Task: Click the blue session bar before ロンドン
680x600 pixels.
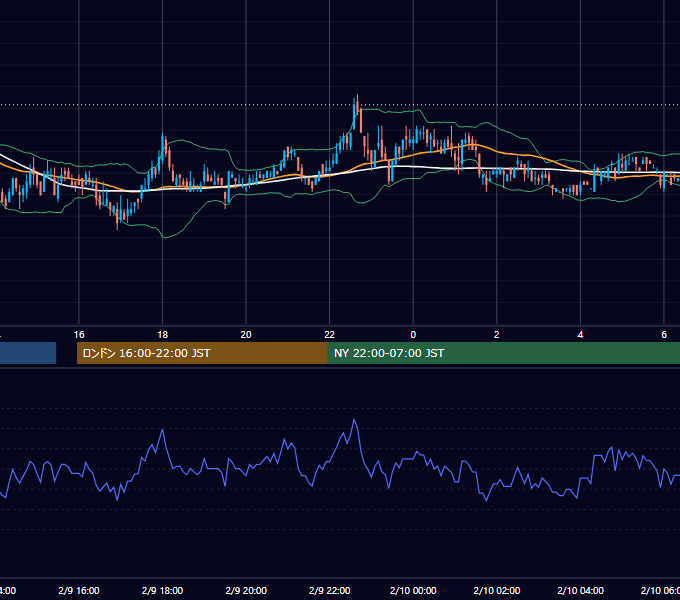Action: click(x=28, y=353)
